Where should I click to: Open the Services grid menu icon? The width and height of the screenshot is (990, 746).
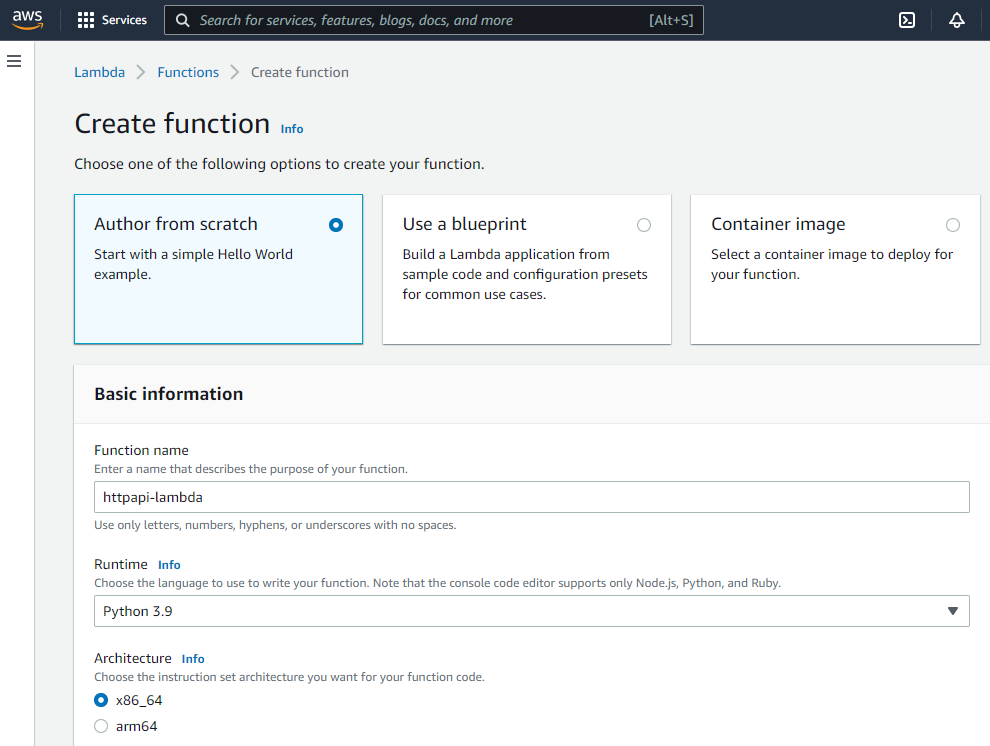[x=86, y=20]
